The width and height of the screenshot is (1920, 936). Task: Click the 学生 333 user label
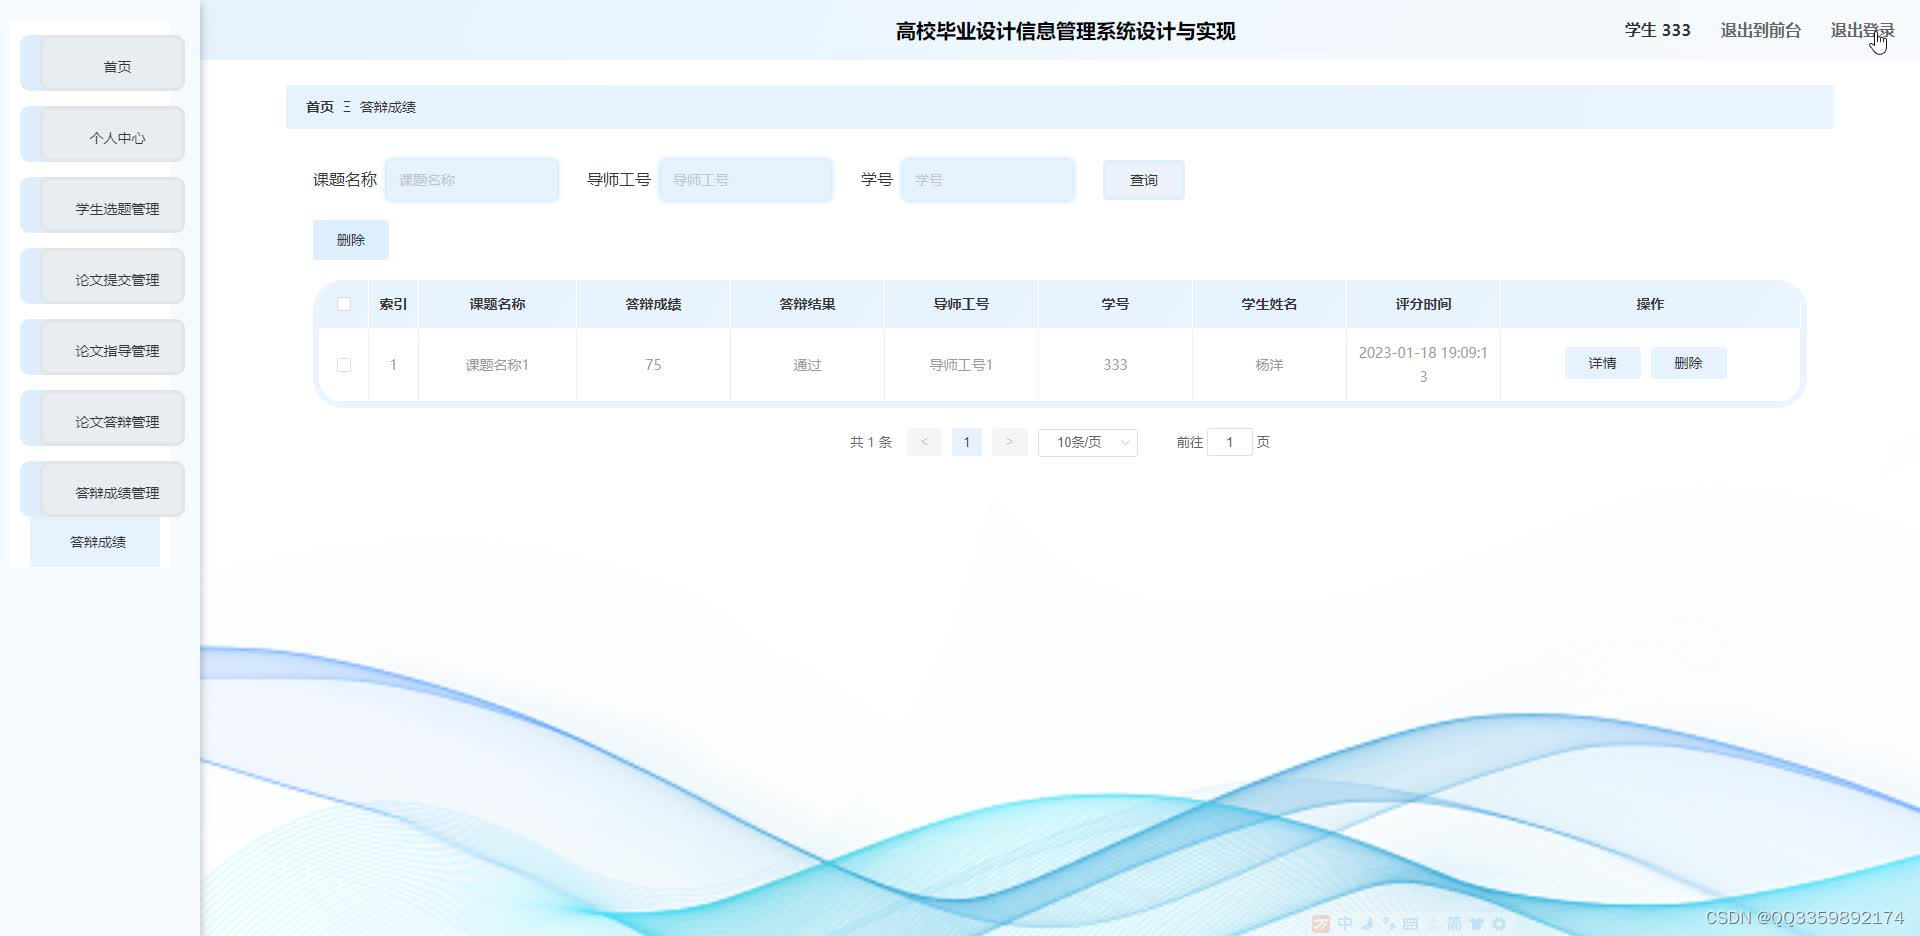coord(1657,31)
